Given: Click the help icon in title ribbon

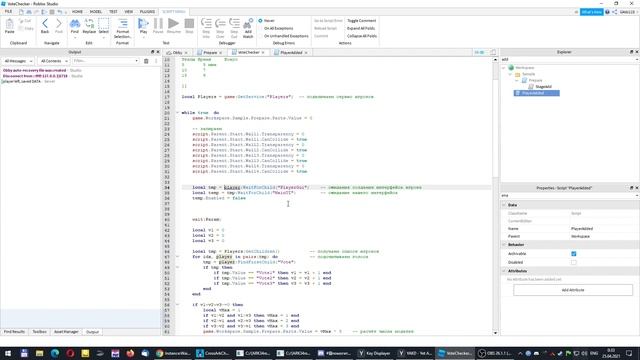Looking at the screenshot, I should [607, 12].
